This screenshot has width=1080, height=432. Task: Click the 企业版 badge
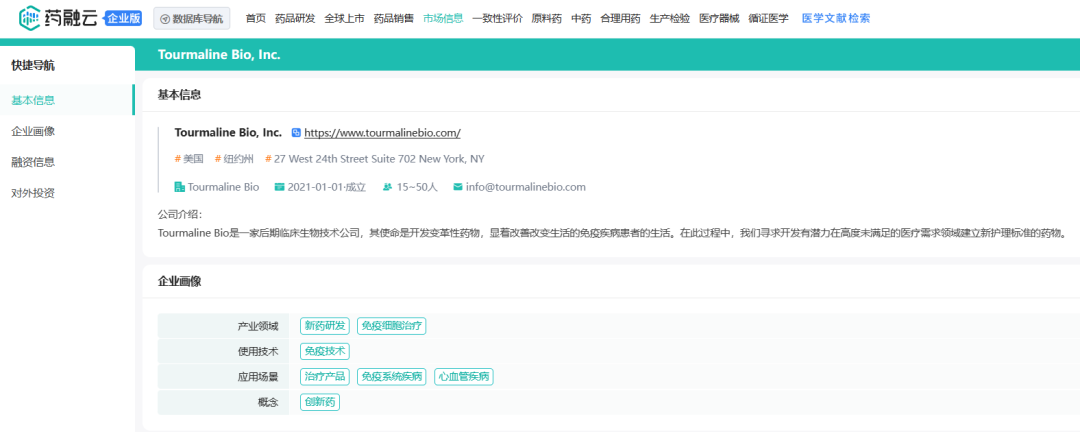pyautogui.click(x=125, y=19)
